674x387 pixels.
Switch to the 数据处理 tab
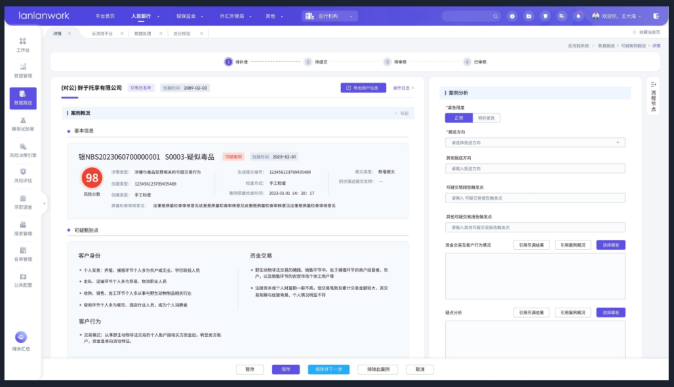(x=143, y=34)
